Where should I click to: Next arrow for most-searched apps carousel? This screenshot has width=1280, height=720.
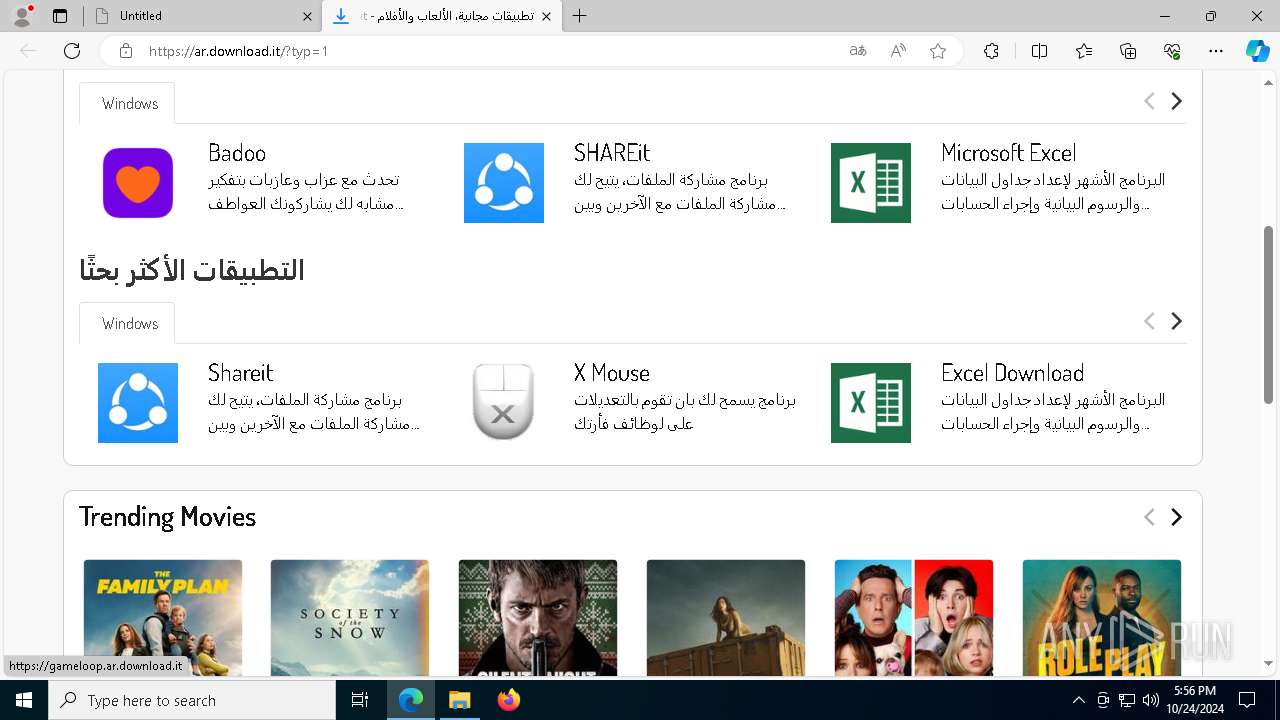click(x=1177, y=321)
